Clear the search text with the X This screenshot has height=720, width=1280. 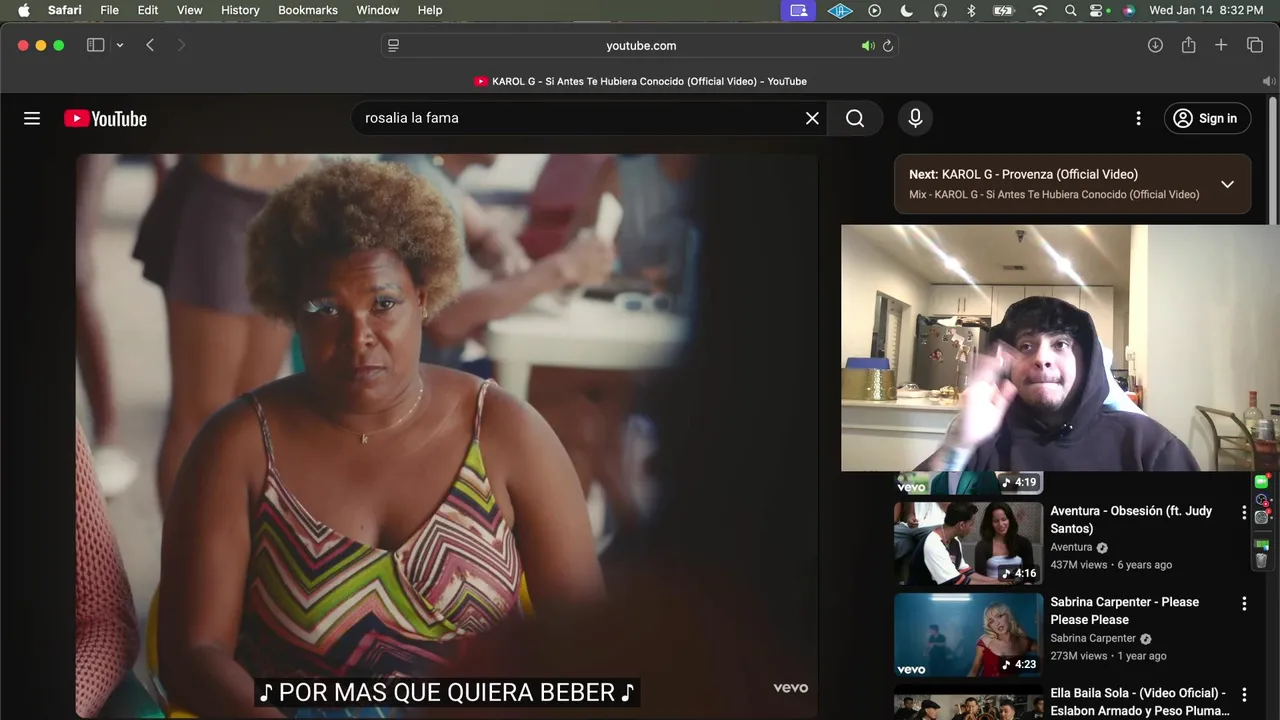812,118
